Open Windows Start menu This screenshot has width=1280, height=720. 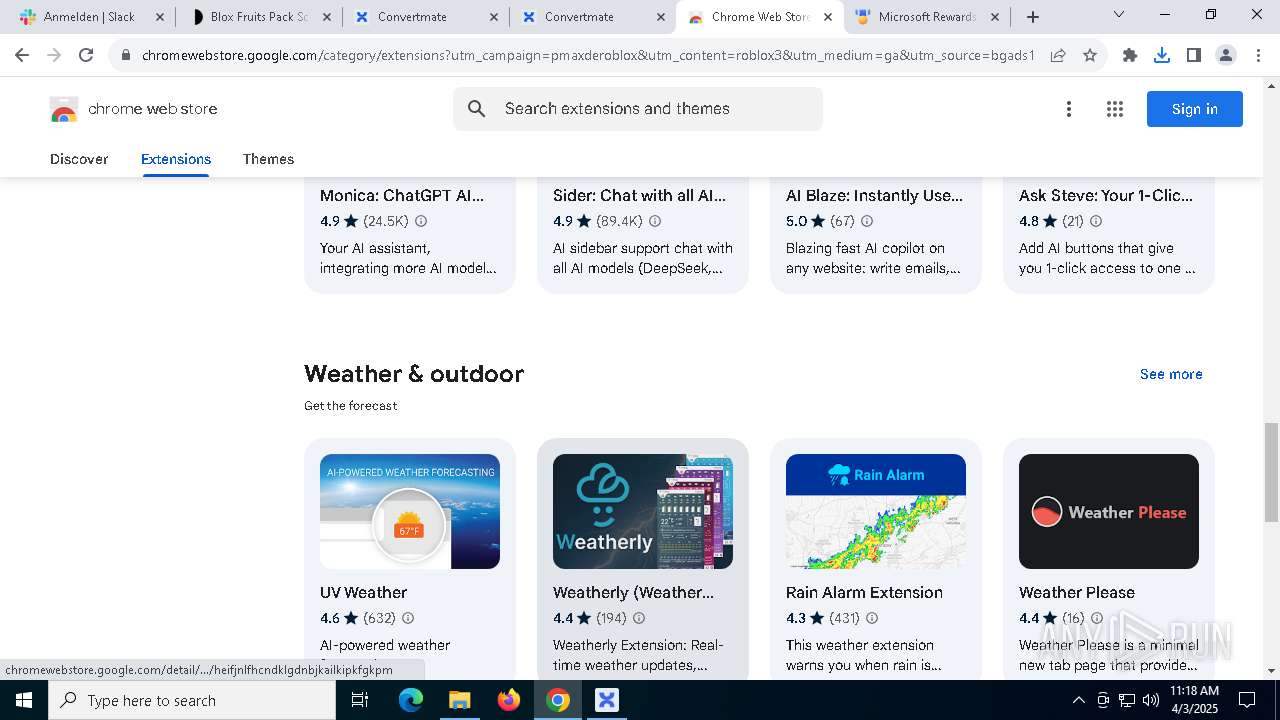click(x=23, y=700)
